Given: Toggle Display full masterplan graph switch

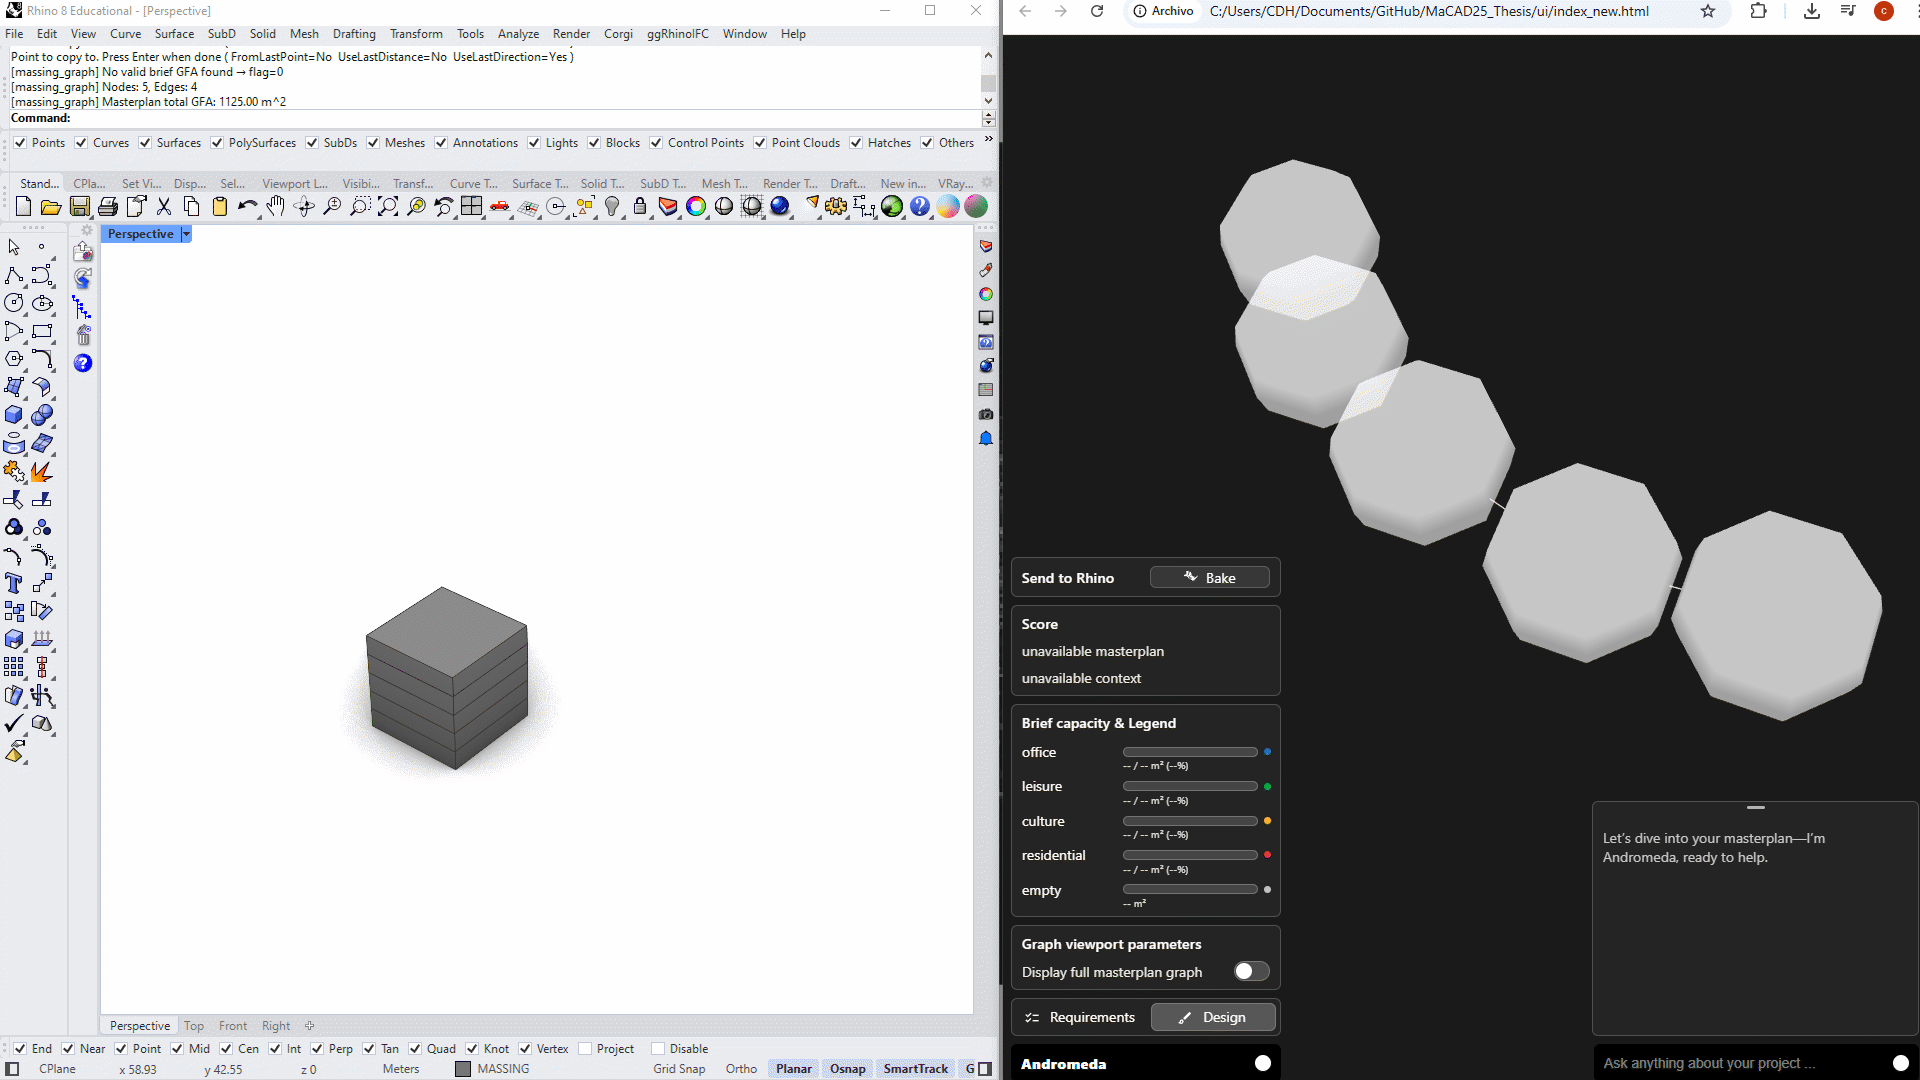Looking at the screenshot, I should coord(1251,972).
